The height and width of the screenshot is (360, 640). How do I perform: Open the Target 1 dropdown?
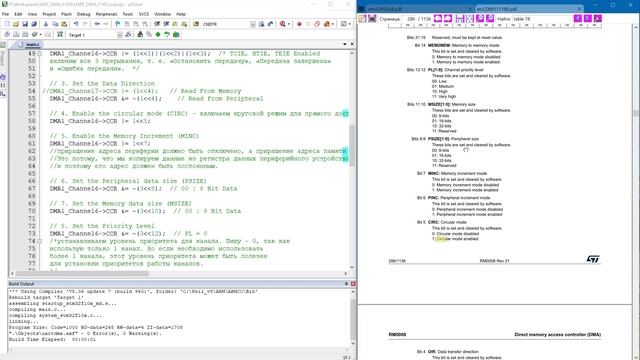(x=120, y=35)
